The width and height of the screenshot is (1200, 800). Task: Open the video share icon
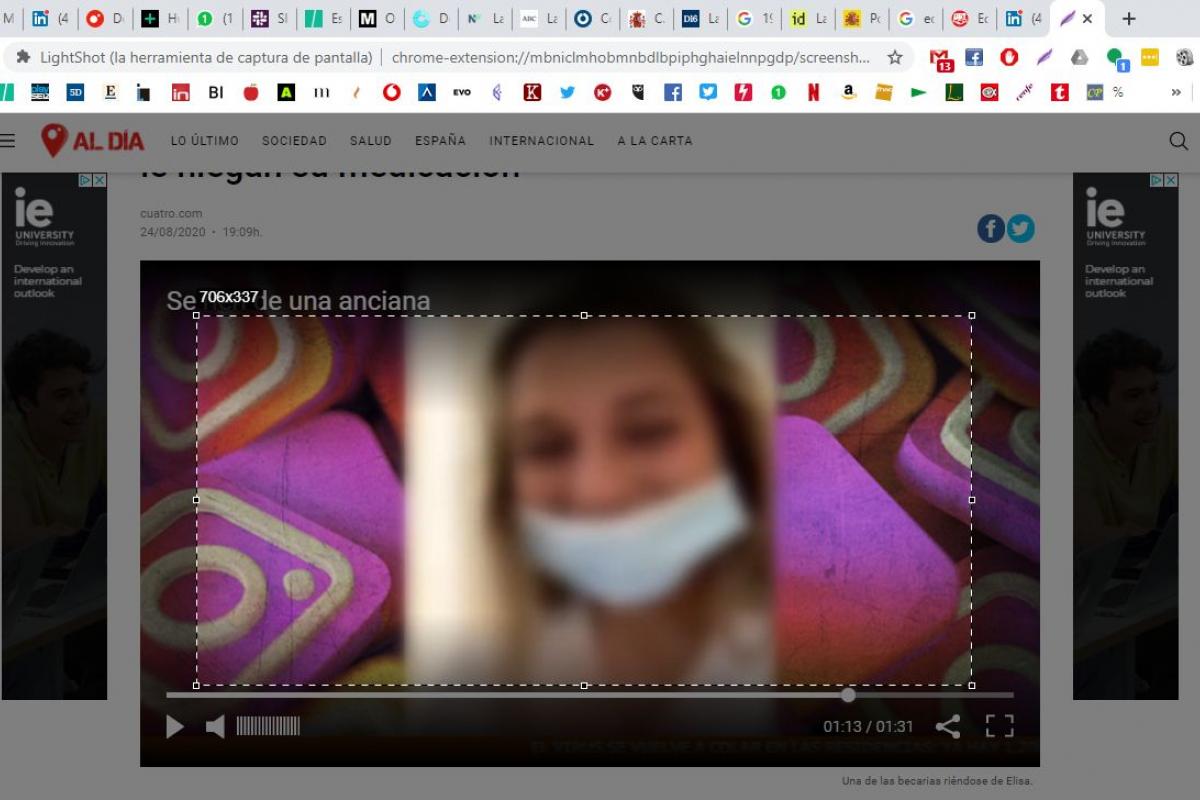click(x=947, y=726)
